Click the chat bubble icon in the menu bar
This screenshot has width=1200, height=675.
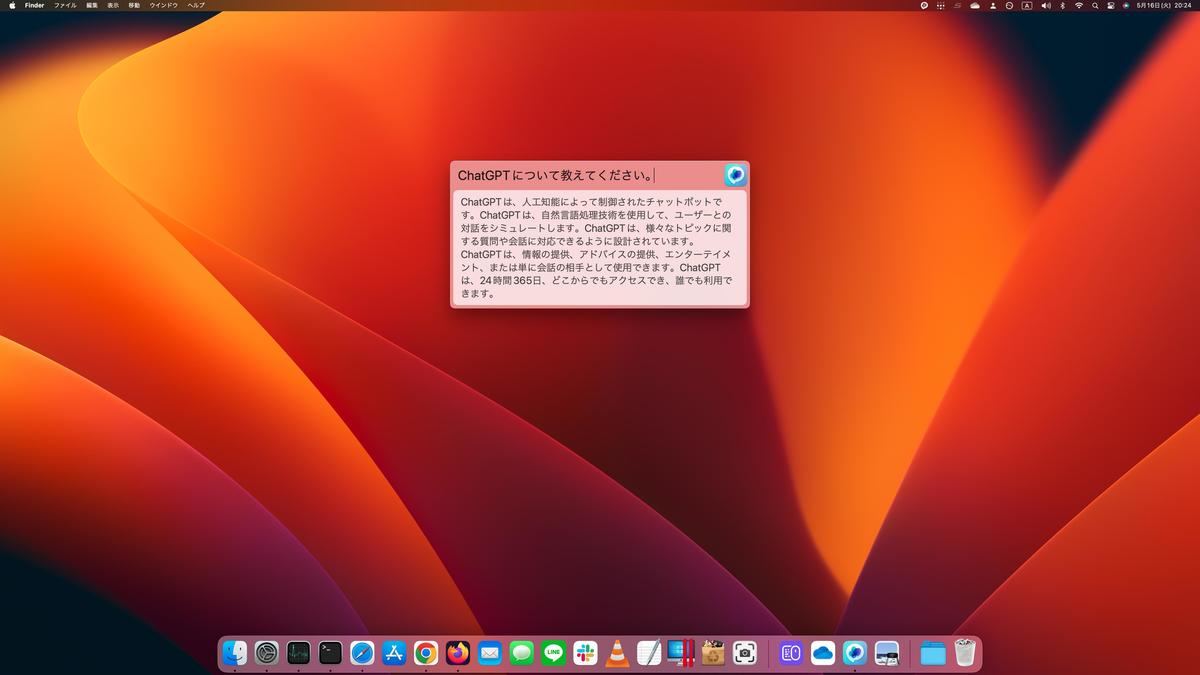pos(924,5)
